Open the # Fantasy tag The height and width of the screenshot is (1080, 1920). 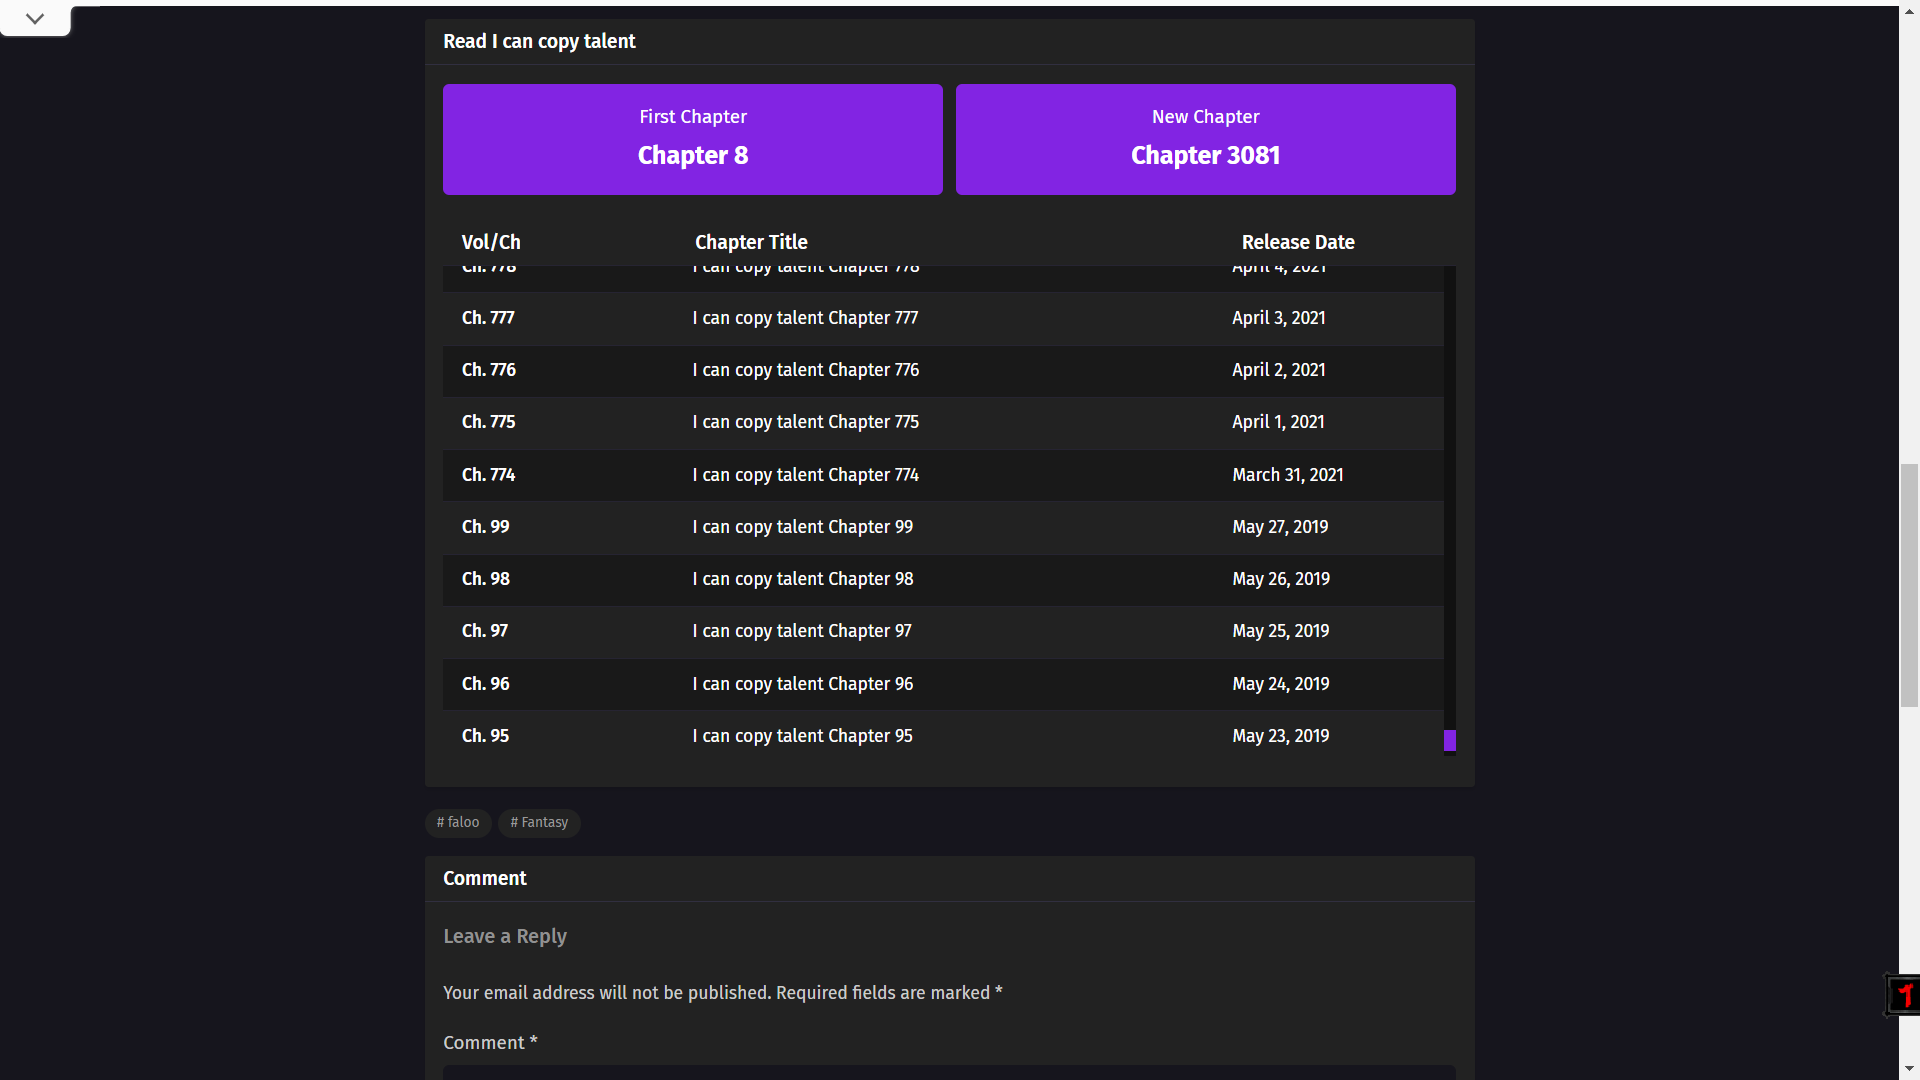[x=539, y=822]
